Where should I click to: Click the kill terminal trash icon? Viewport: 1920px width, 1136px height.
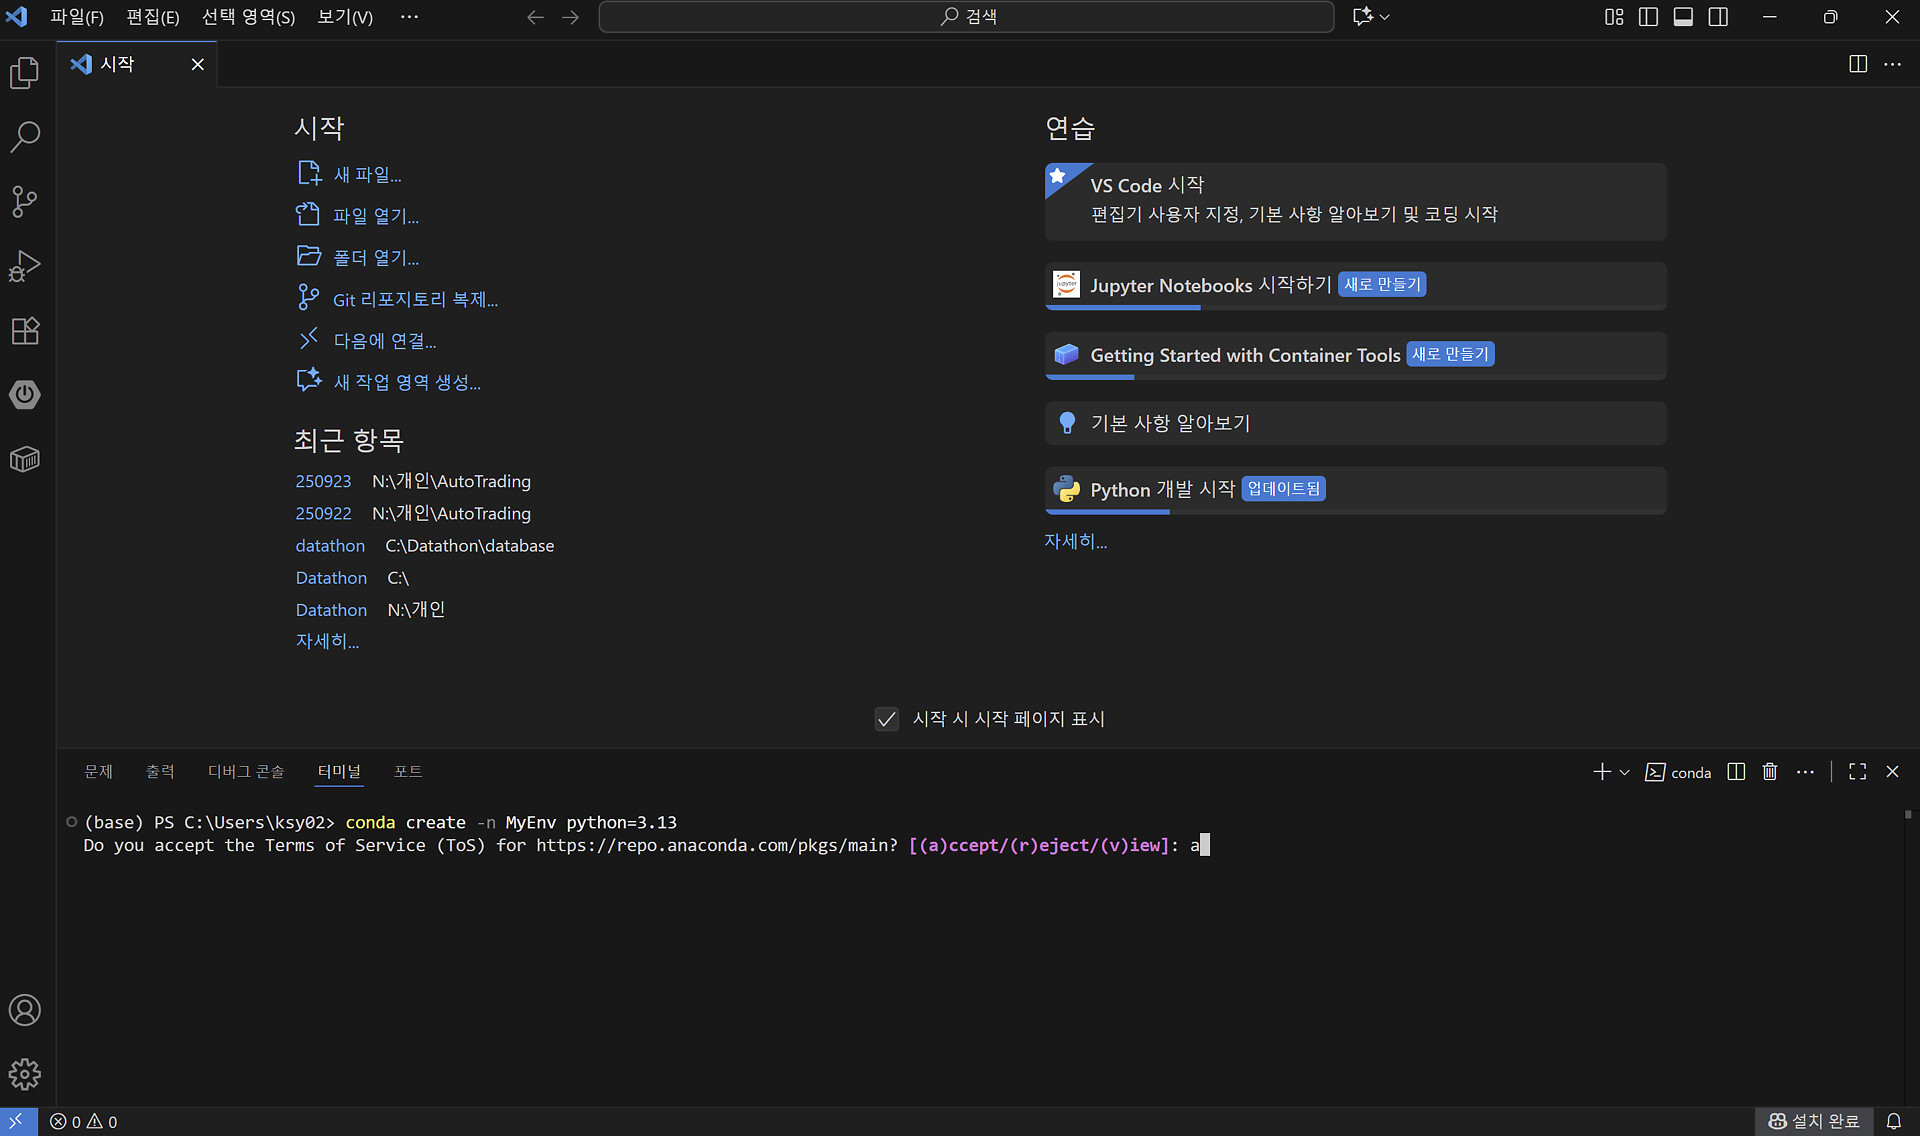coord(1770,772)
